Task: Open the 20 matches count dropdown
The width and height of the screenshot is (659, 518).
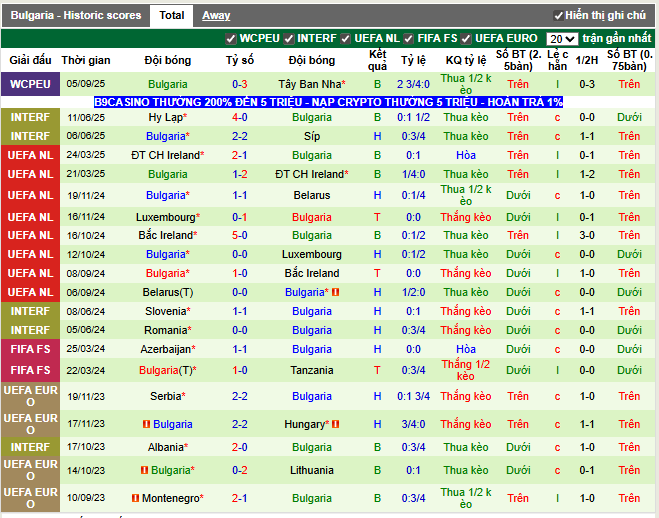Action: [x=562, y=39]
